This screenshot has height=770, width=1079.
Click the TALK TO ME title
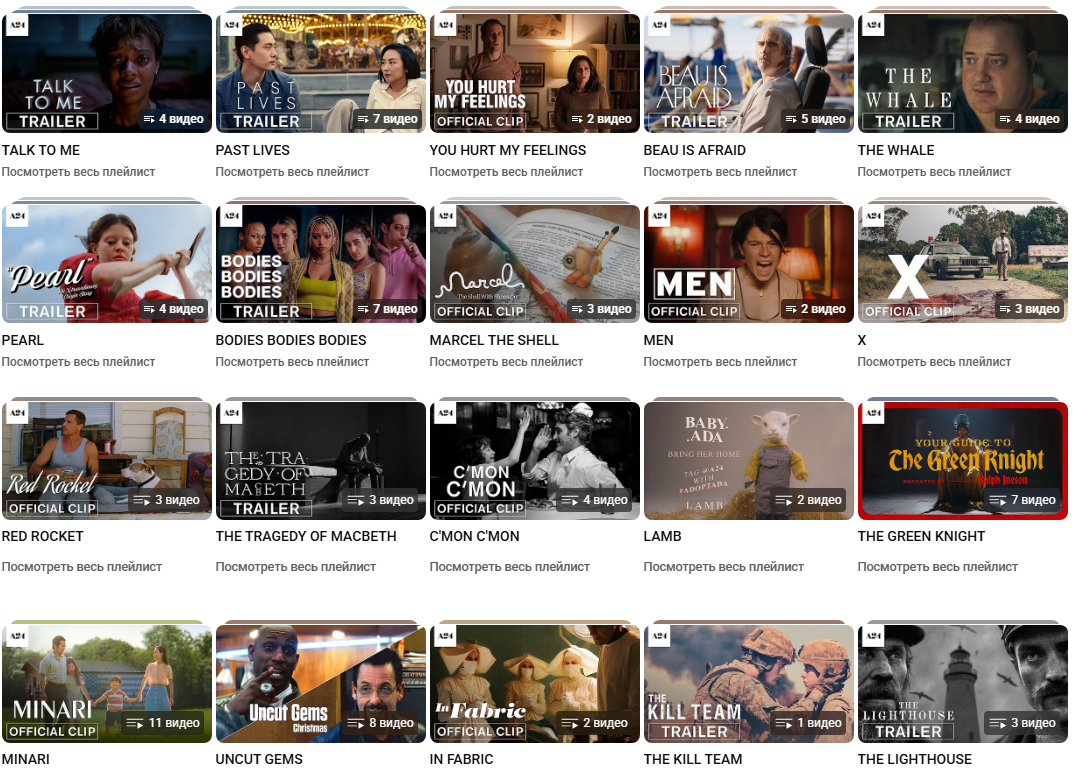coord(41,150)
